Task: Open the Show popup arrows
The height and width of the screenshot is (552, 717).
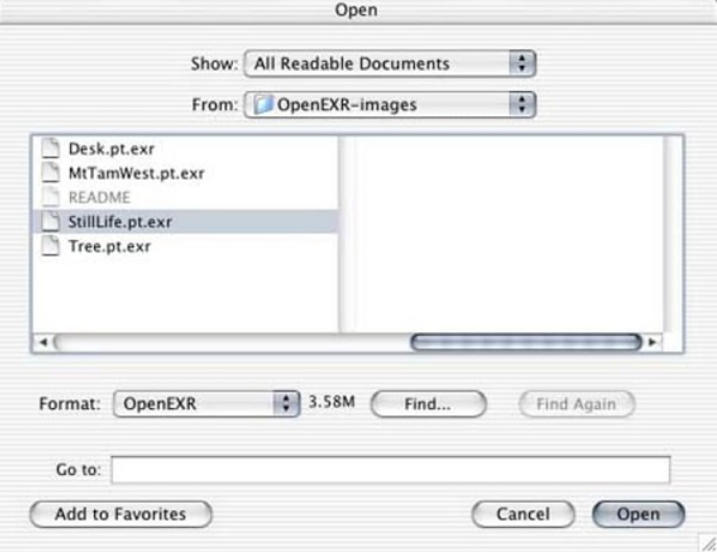Action: (x=522, y=63)
